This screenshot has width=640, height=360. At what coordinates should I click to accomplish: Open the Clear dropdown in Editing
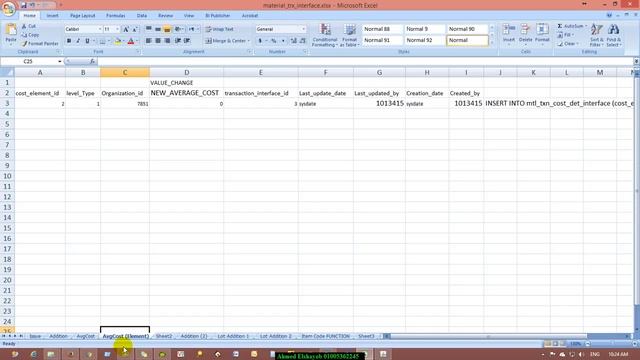[x=568, y=44]
